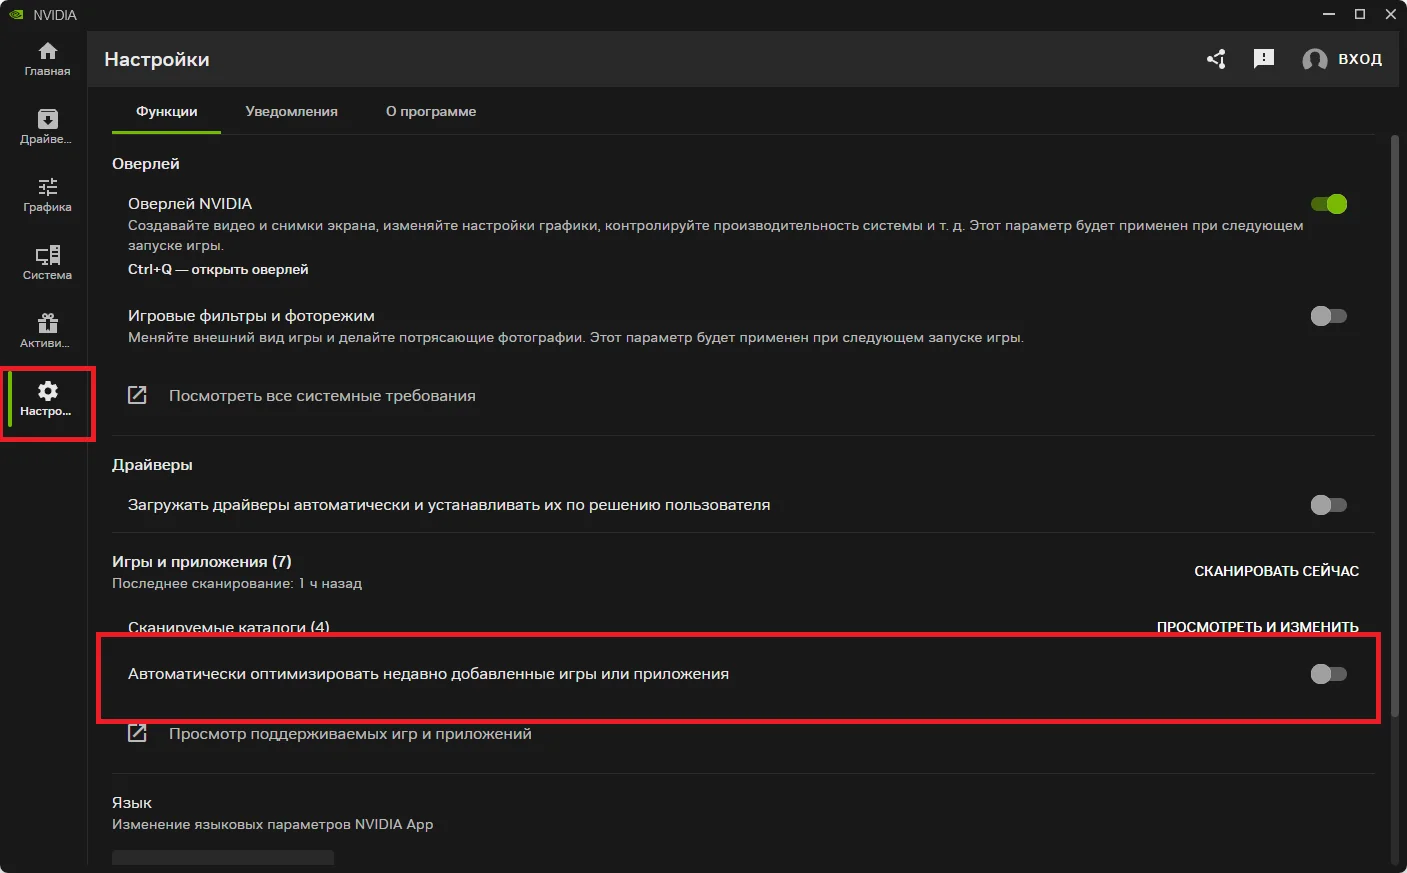Enable Игровые фильтры и фоторежим toggle
The height and width of the screenshot is (873, 1407).
1328,316
